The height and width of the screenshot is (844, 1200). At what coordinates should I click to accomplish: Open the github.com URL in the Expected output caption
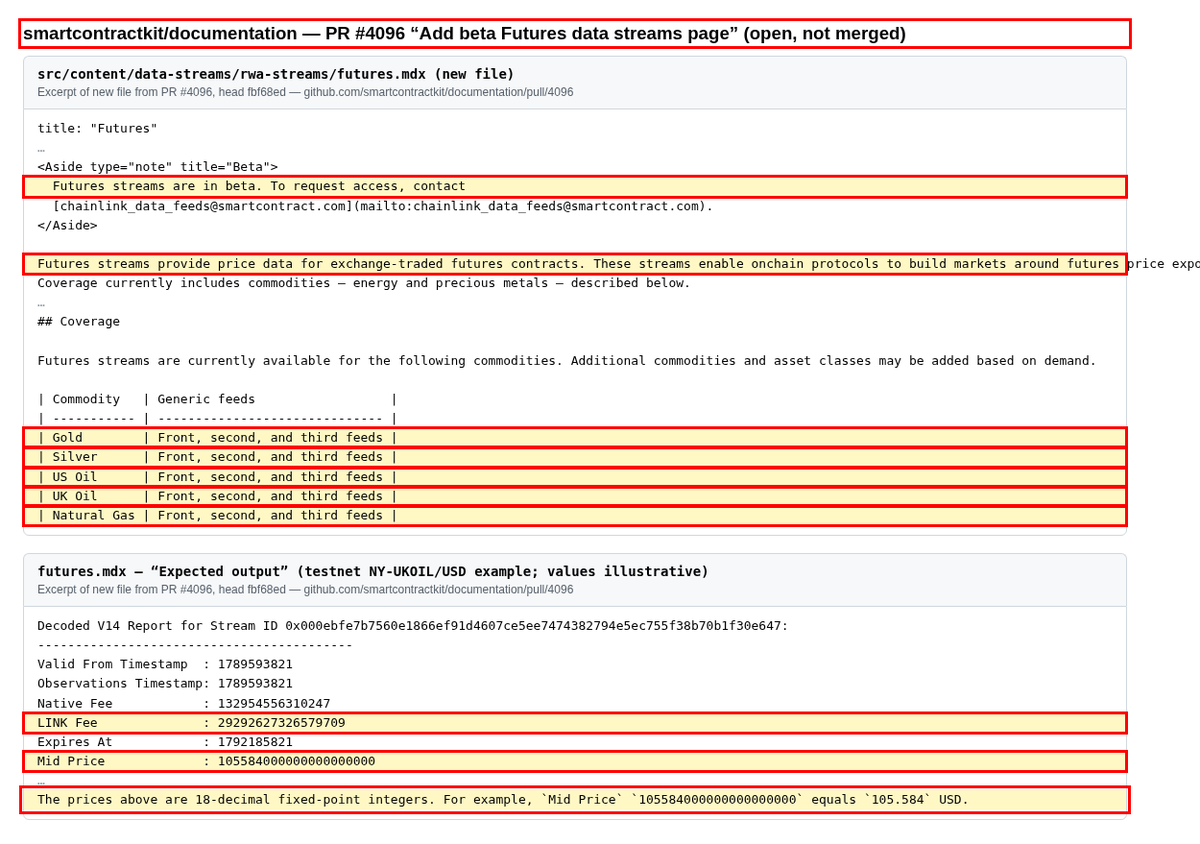point(439,590)
